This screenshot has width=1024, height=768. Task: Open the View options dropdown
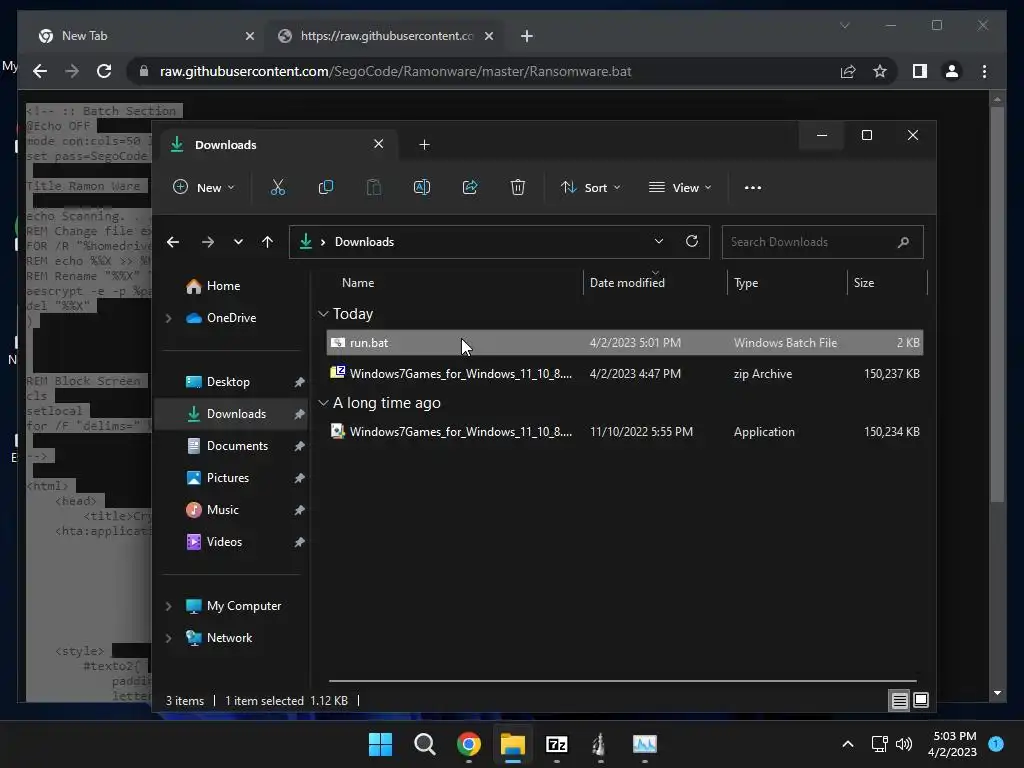click(x=680, y=187)
